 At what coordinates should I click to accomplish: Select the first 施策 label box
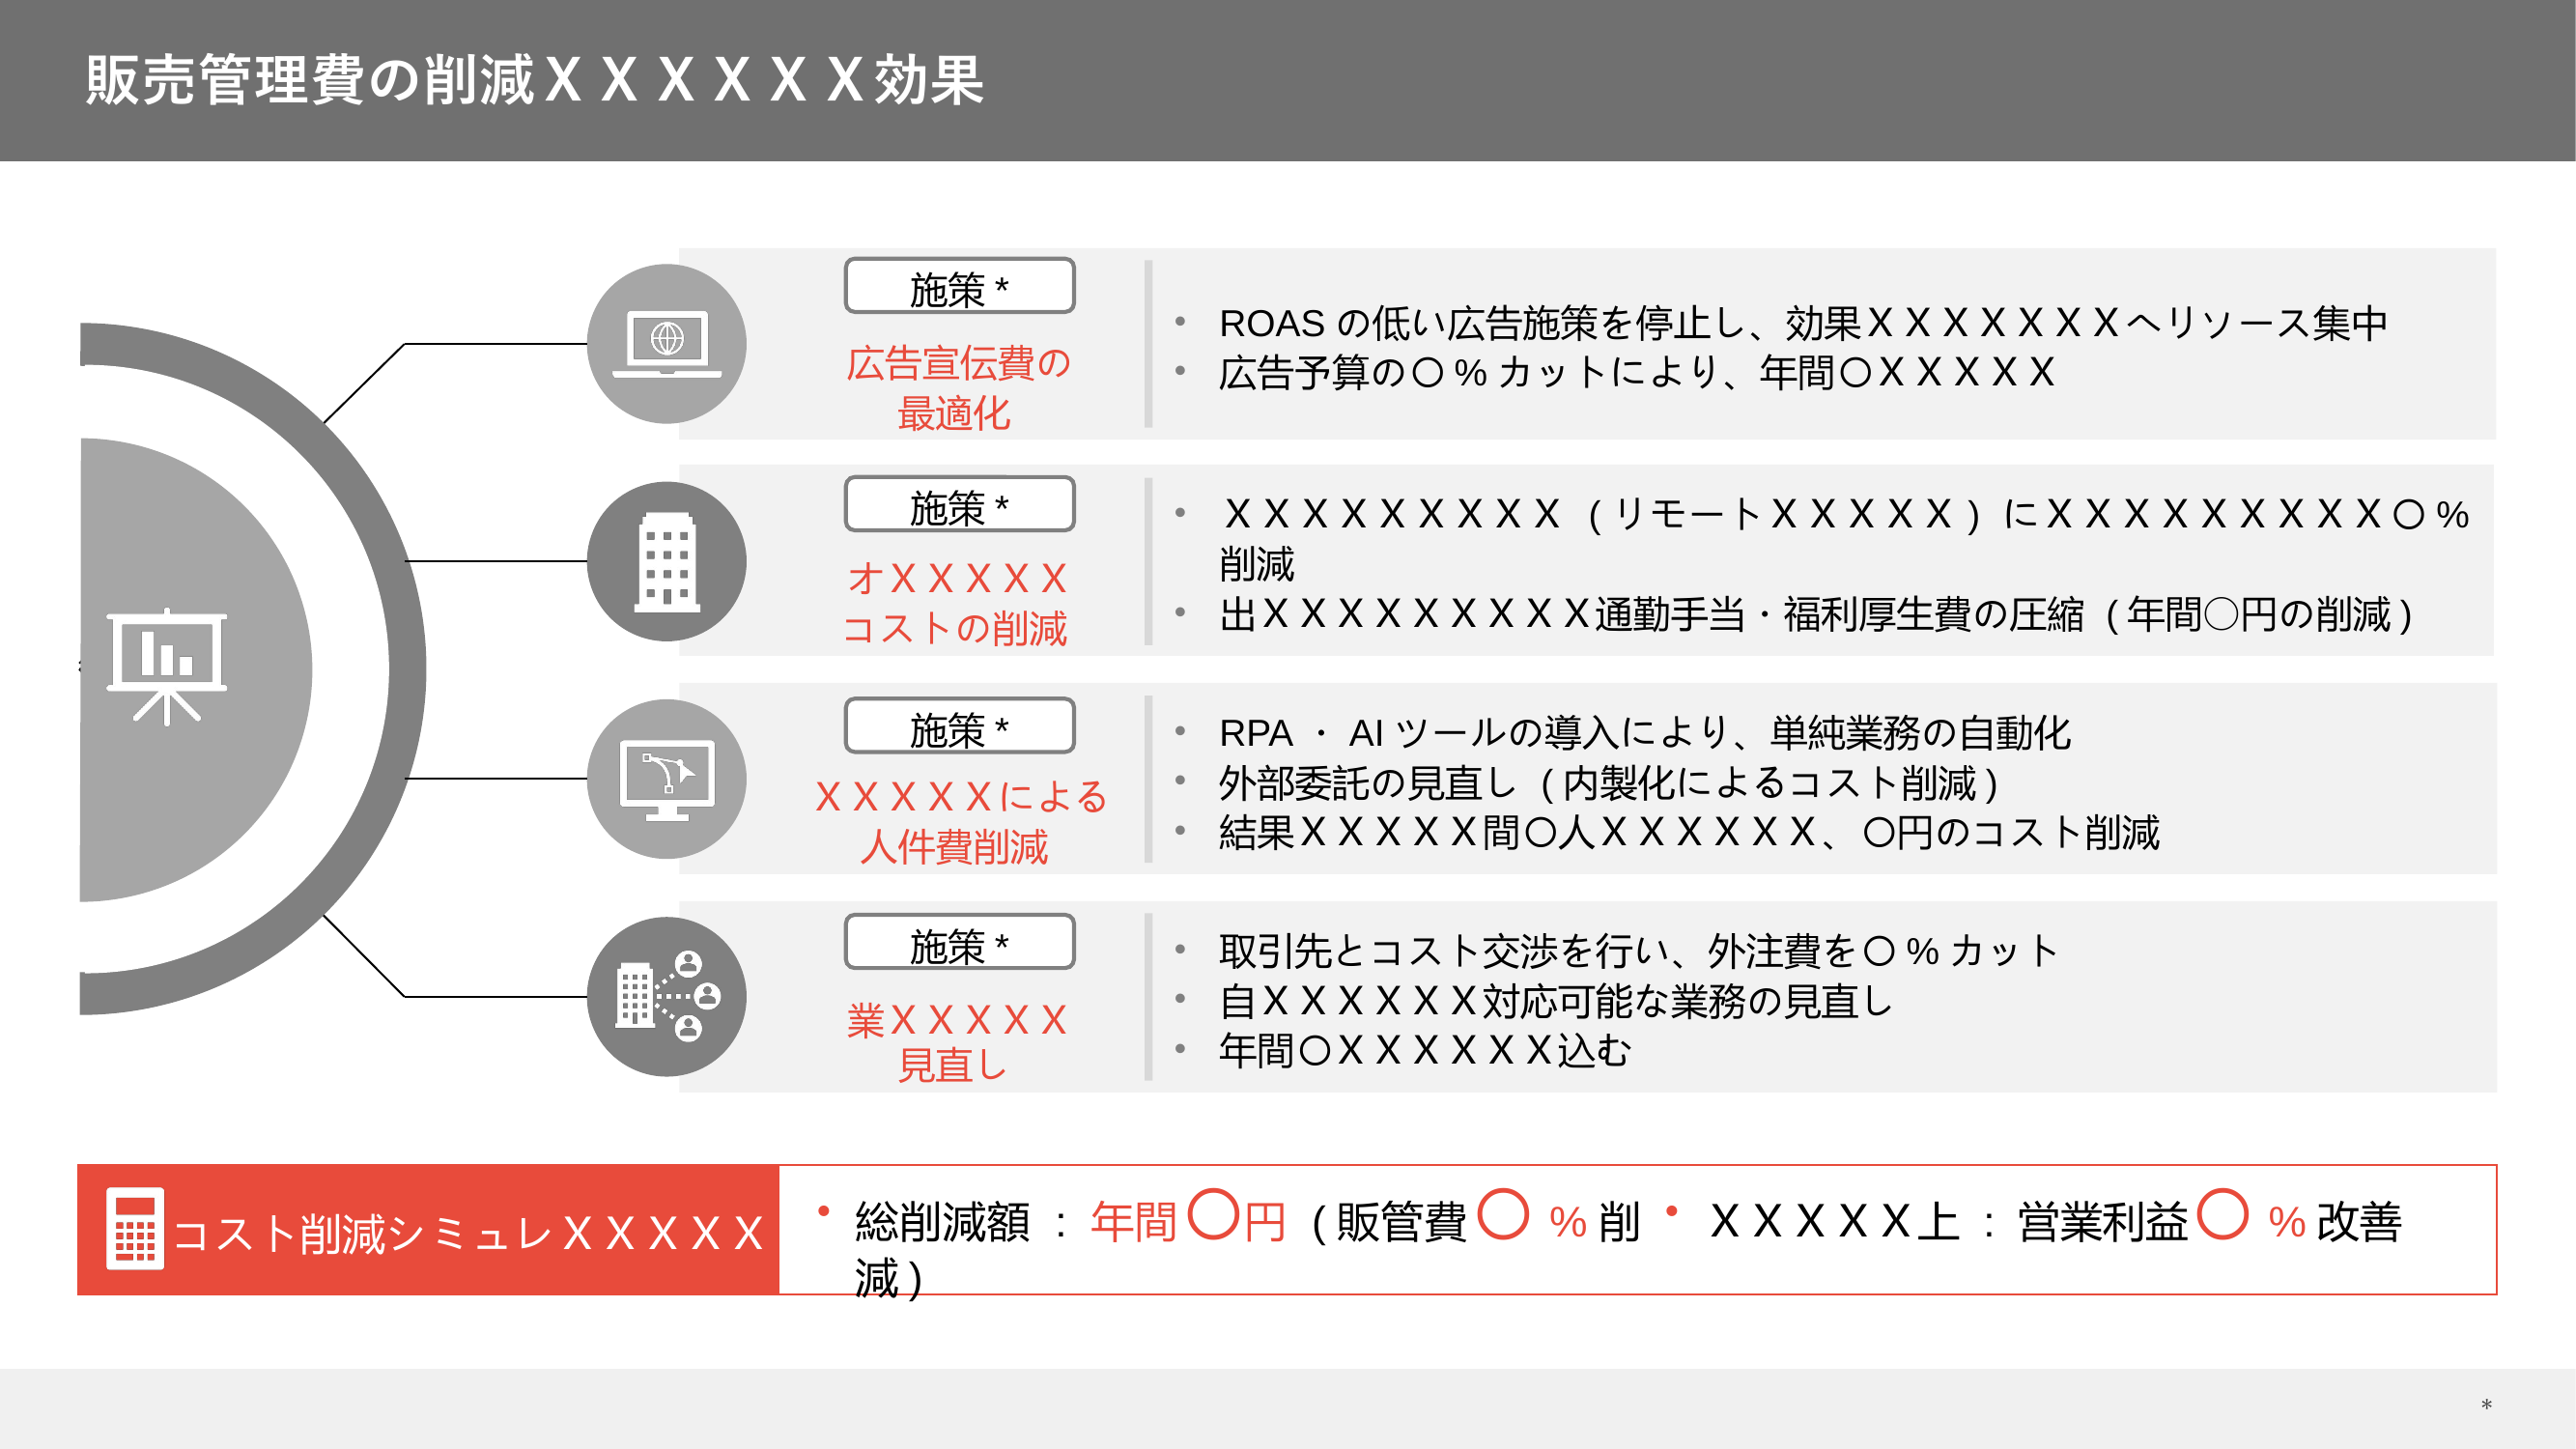pyautogui.click(x=958, y=287)
